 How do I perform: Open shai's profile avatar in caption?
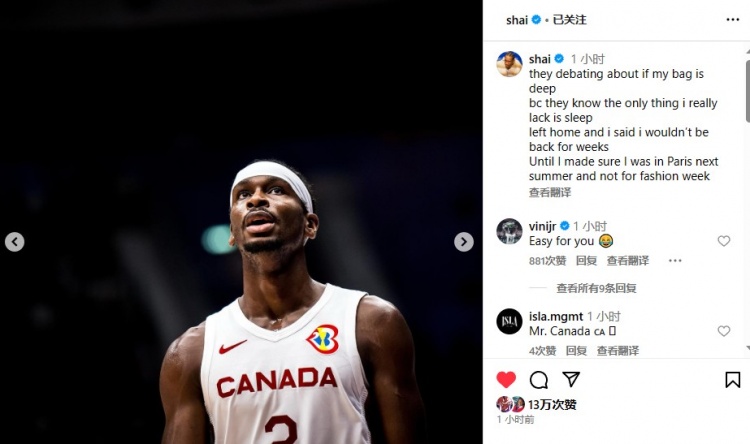pos(509,64)
